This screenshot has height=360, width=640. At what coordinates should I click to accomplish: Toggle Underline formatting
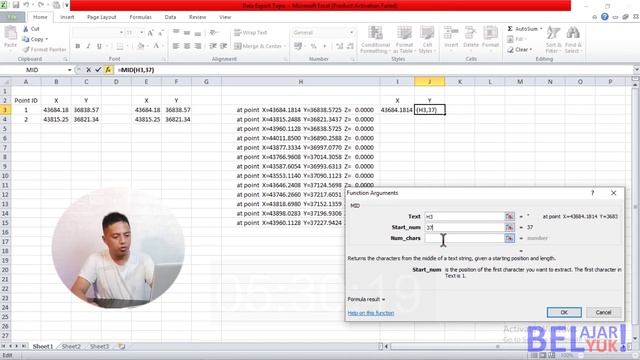tap(99, 46)
